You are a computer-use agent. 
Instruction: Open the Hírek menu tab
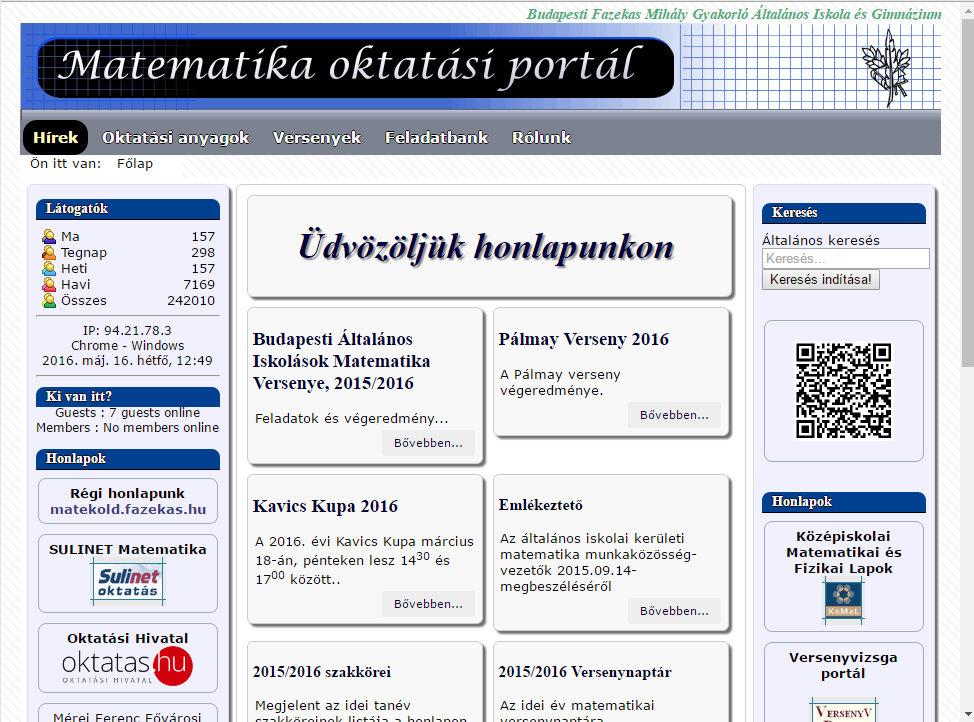(x=55, y=138)
